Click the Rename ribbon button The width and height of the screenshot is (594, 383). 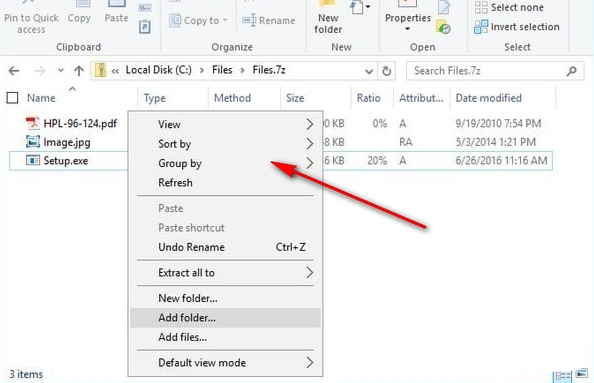(x=269, y=20)
